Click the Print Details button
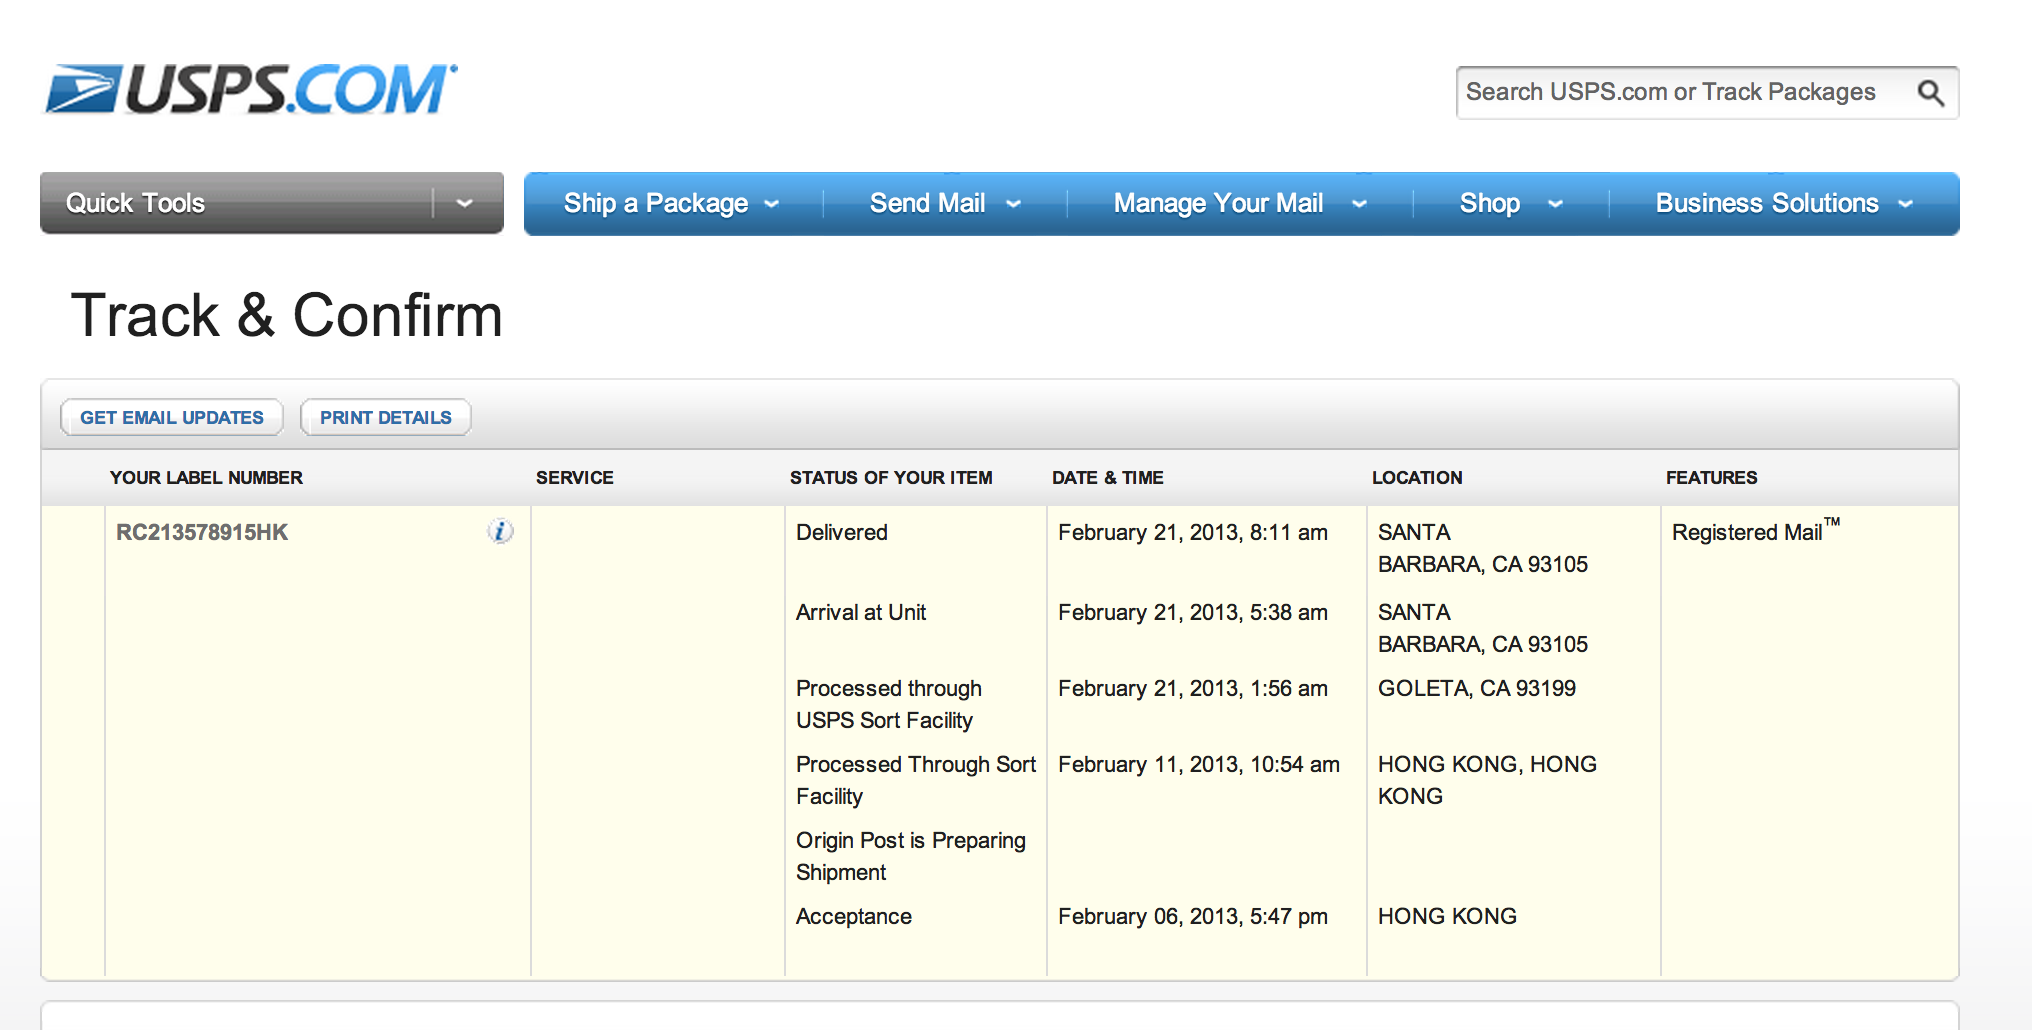The width and height of the screenshot is (2032, 1030). [386, 417]
